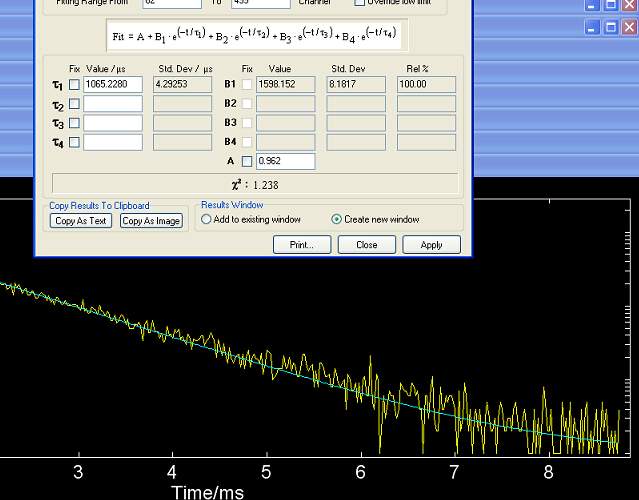Click the Copy As Text button
This screenshot has width=639, height=500.
pyautogui.click(x=81, y=221)
